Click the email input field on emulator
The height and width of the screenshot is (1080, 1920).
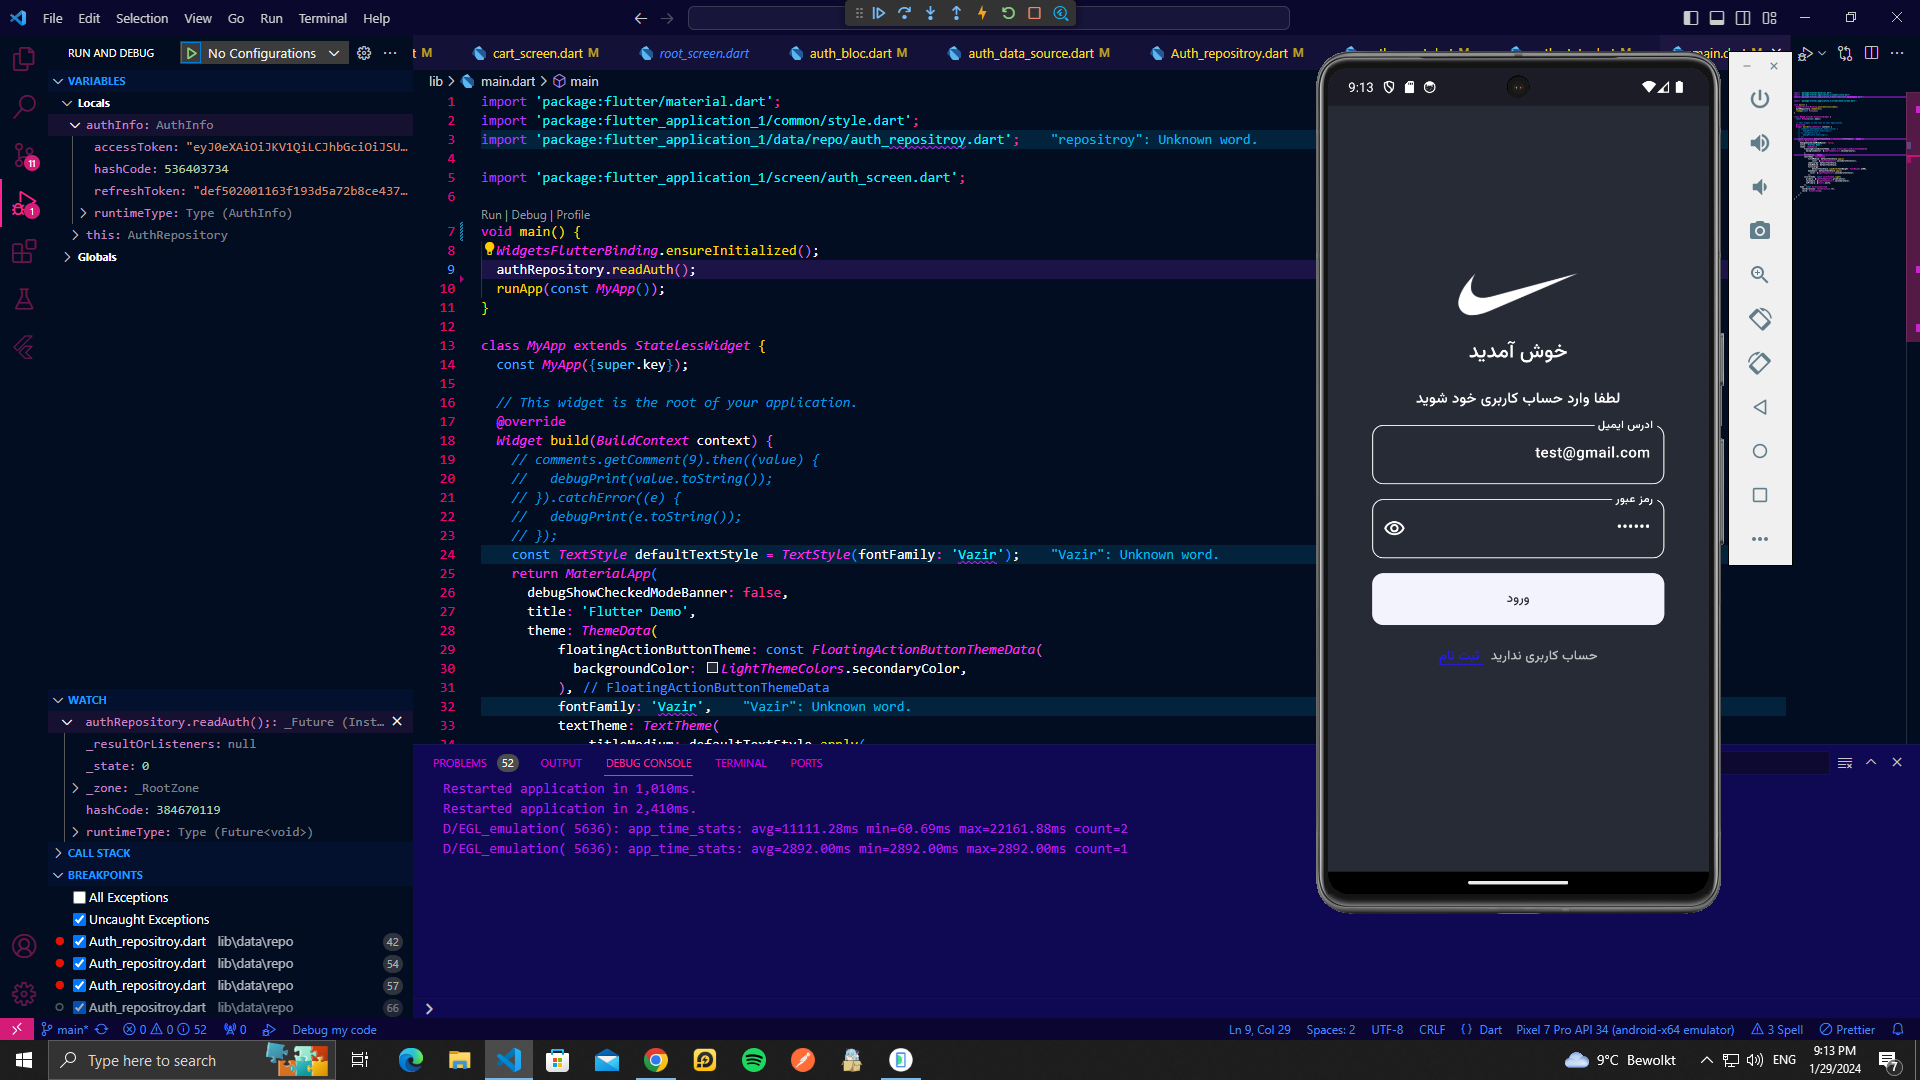coord(1518,452)
